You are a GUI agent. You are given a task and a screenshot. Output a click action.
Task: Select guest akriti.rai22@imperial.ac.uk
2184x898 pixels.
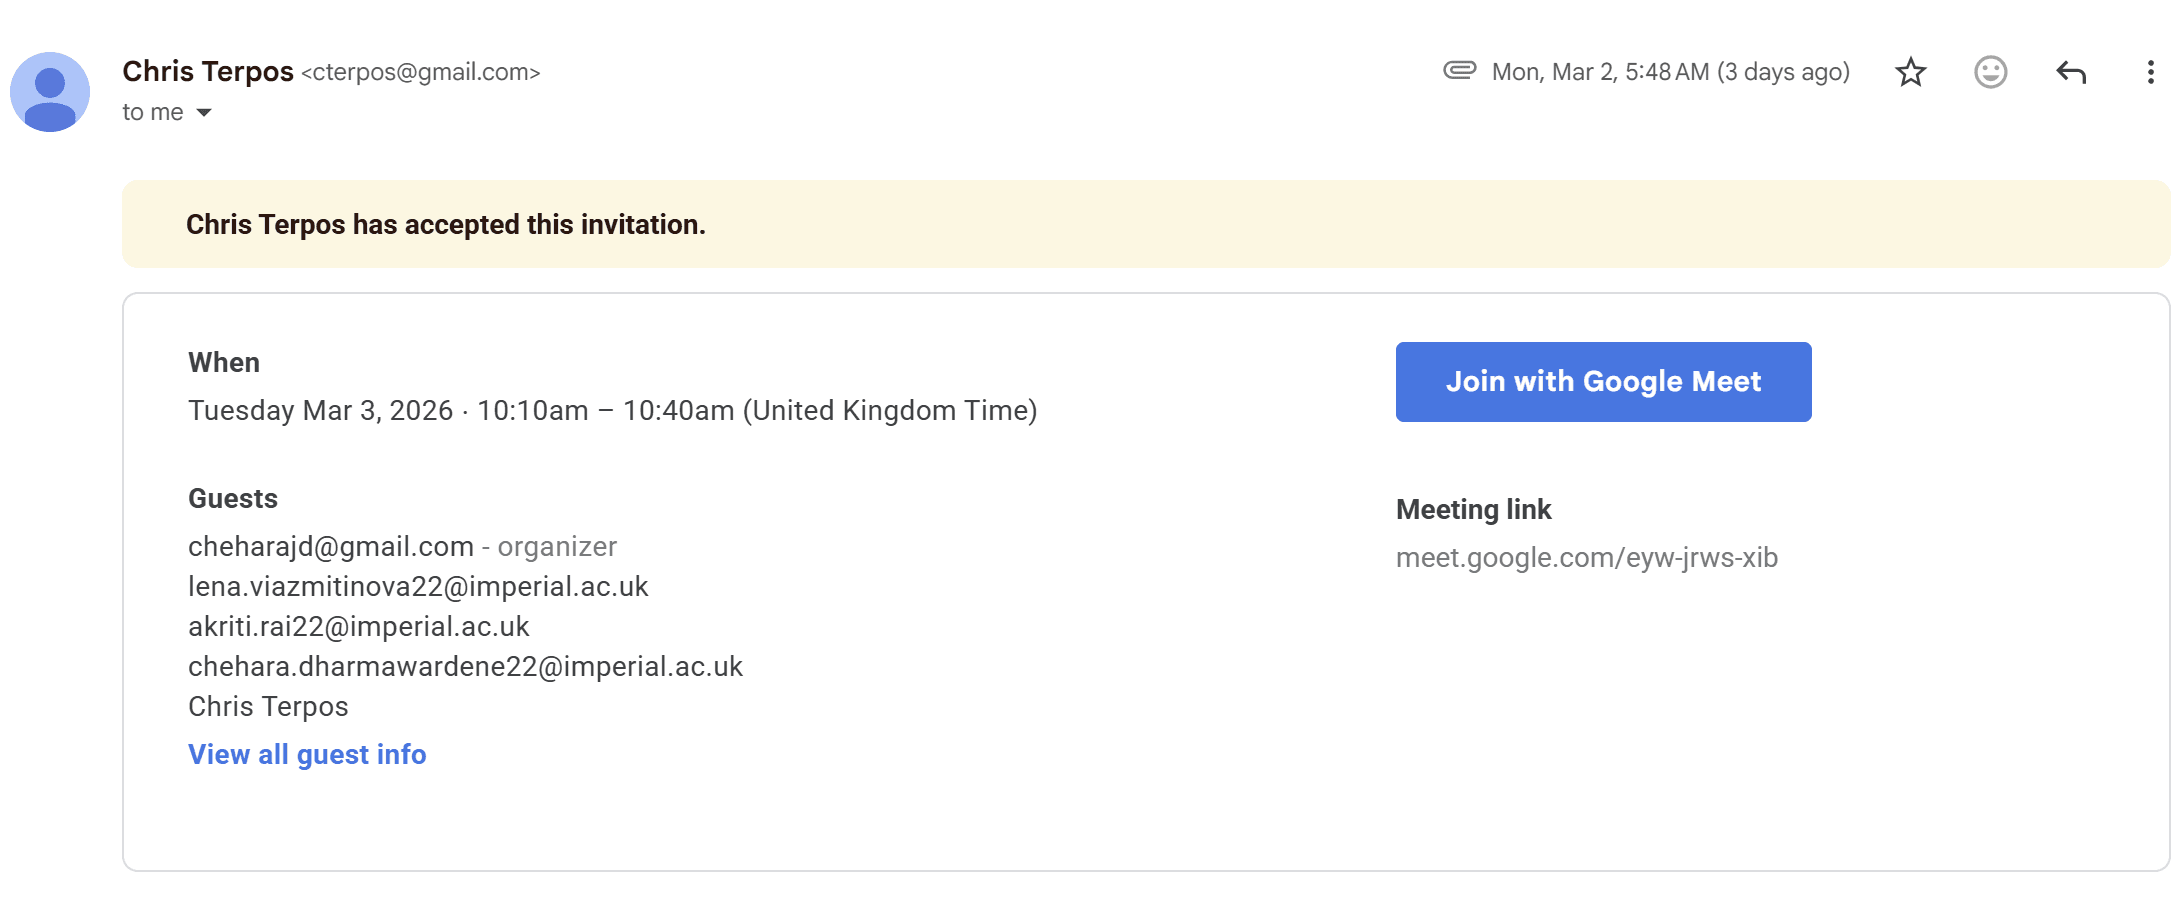coord(358,626)
